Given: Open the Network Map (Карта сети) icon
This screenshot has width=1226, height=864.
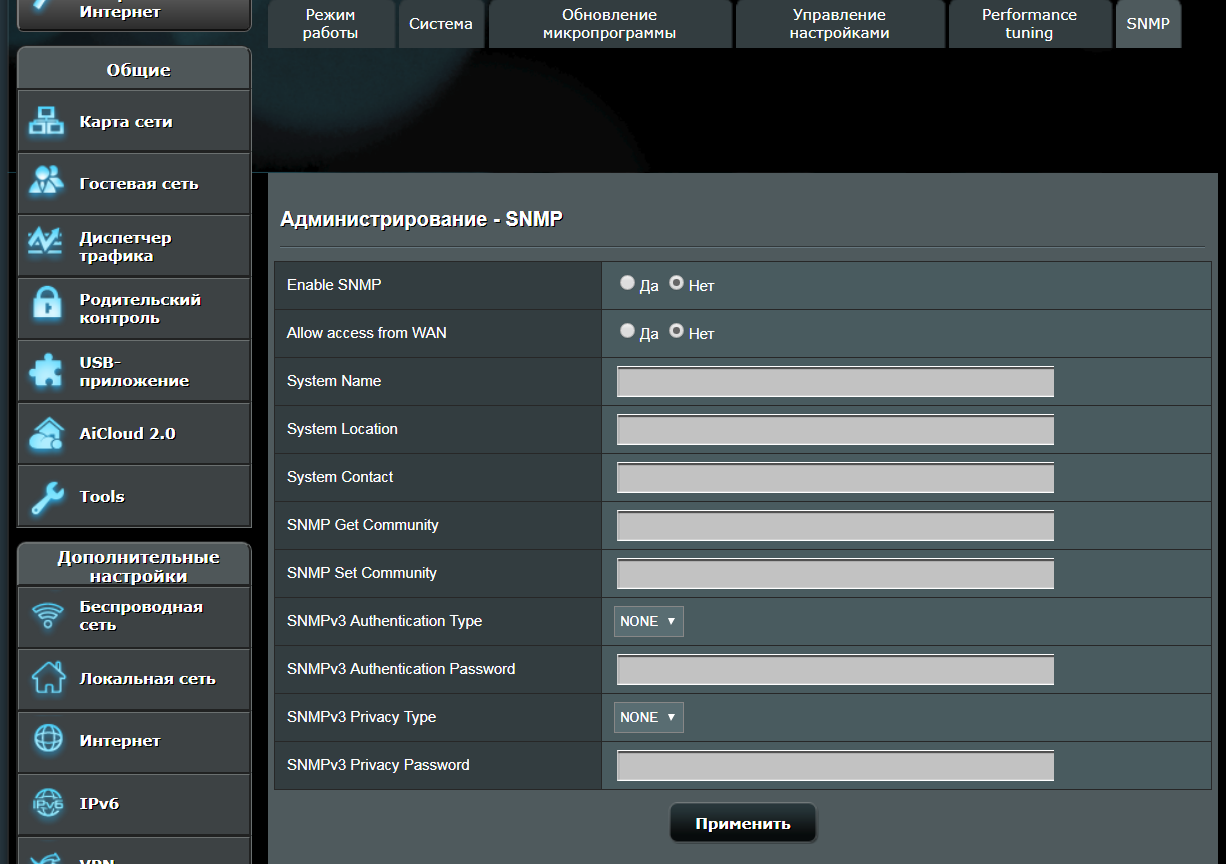Looking at the screenshot, I should (46, 122).
